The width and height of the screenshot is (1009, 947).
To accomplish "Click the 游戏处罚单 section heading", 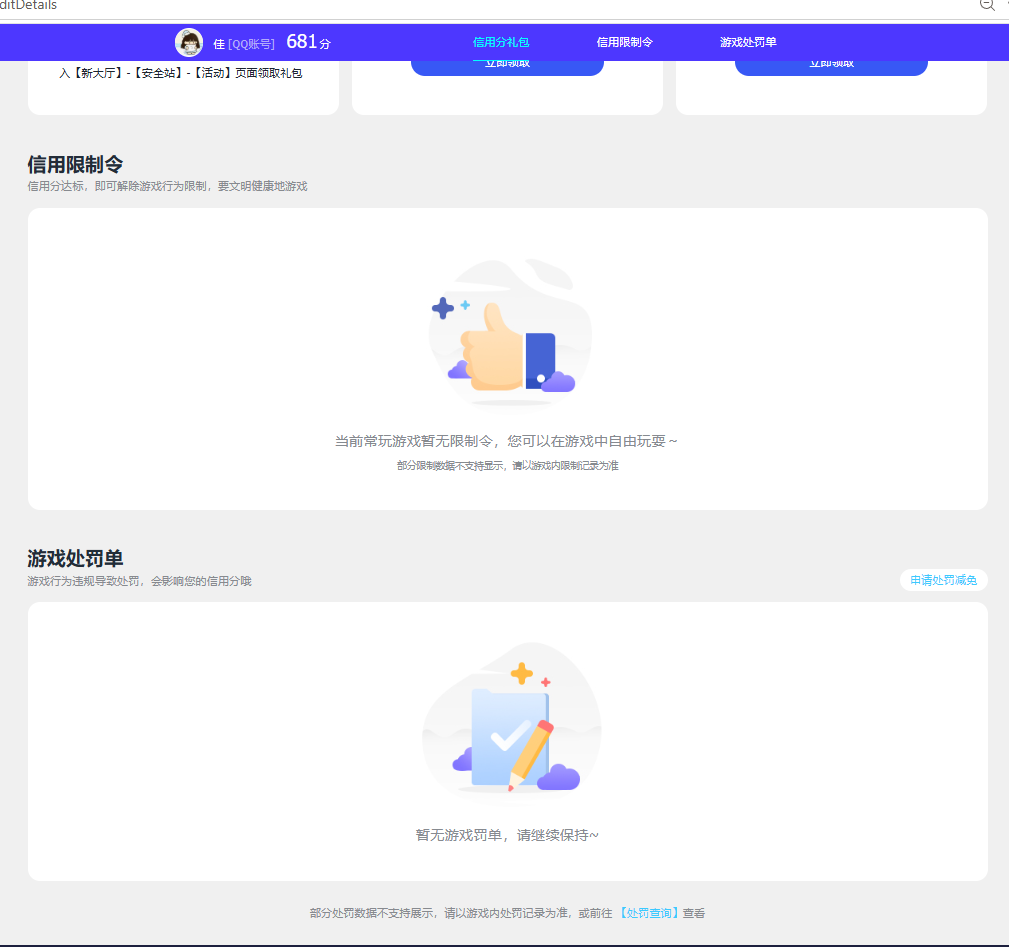I will (75, 558).
